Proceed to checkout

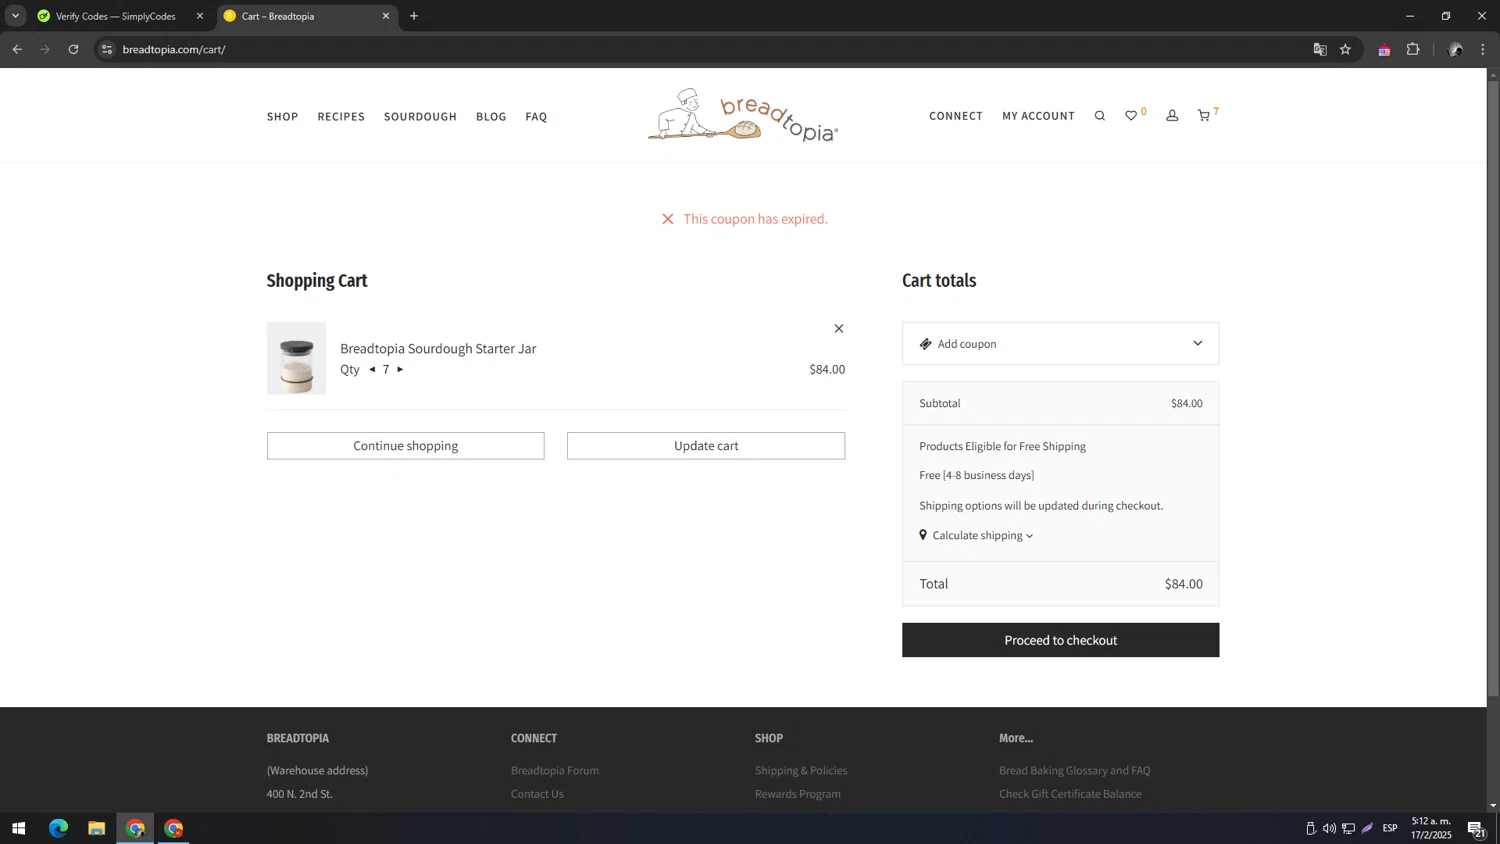[x=1060, y=640]
